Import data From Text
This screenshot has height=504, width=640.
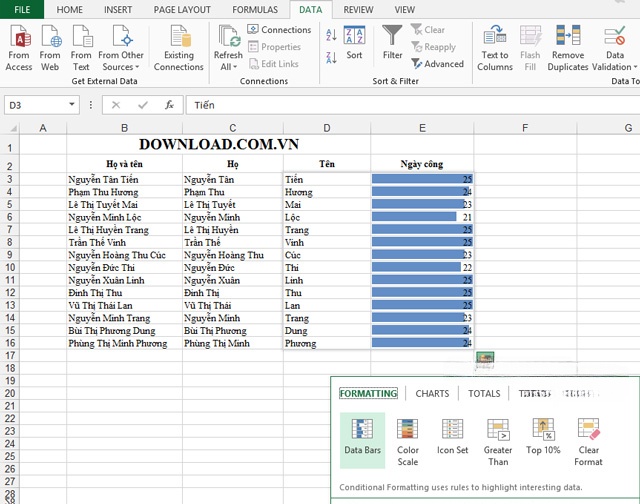[x=81, y=48]
